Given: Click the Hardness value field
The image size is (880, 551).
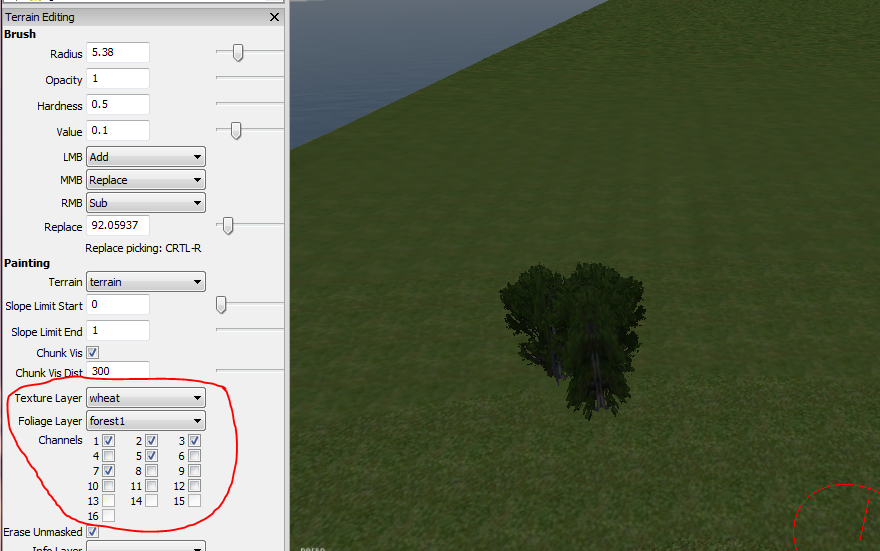Looking at the screenshot, I should pos(118,104).
